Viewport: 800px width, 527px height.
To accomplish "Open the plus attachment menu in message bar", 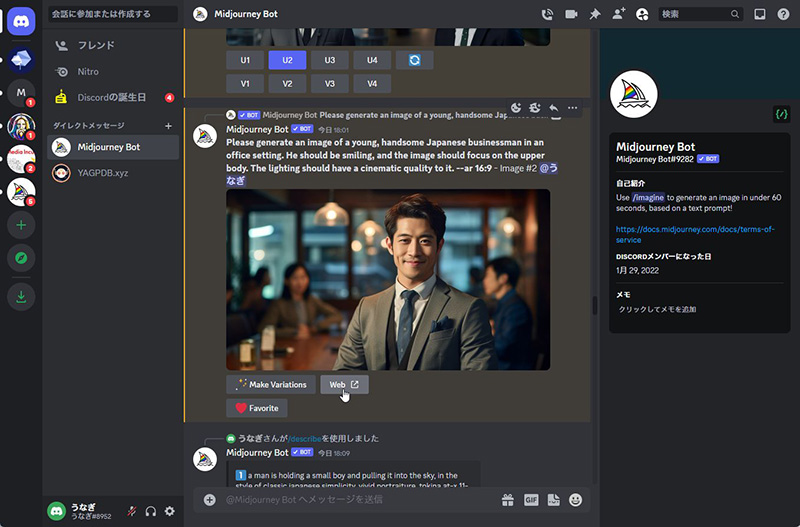I will click(x=209, y=499).
